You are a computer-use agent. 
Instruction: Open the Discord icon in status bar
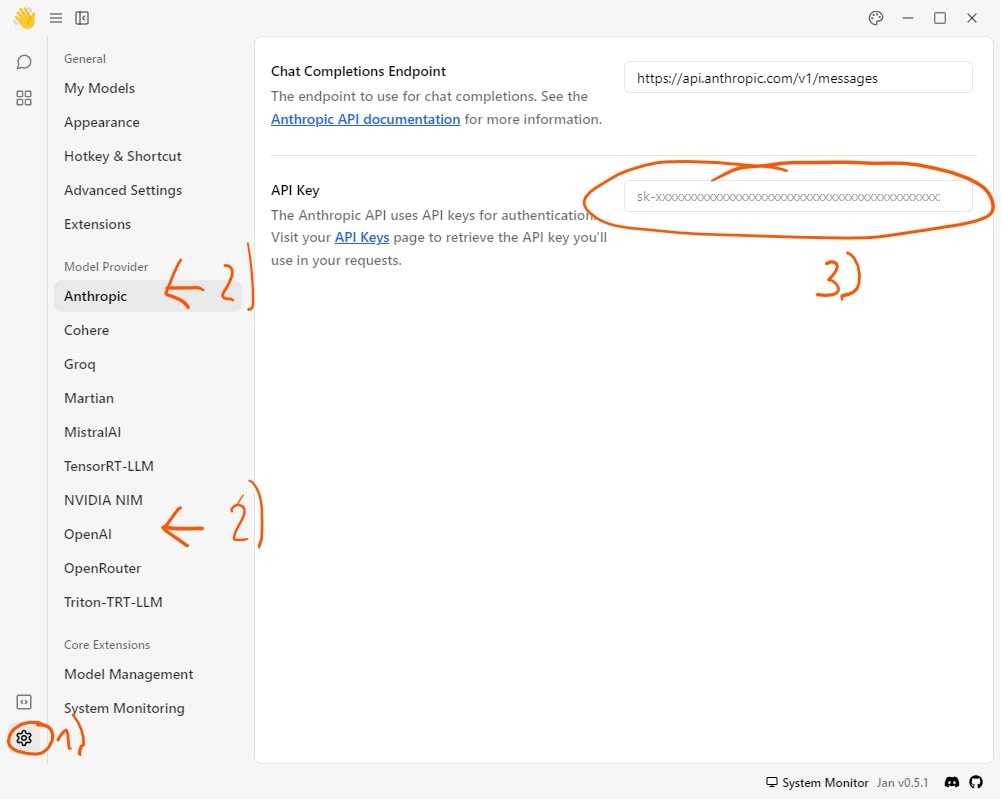click(x=952, y=782)
